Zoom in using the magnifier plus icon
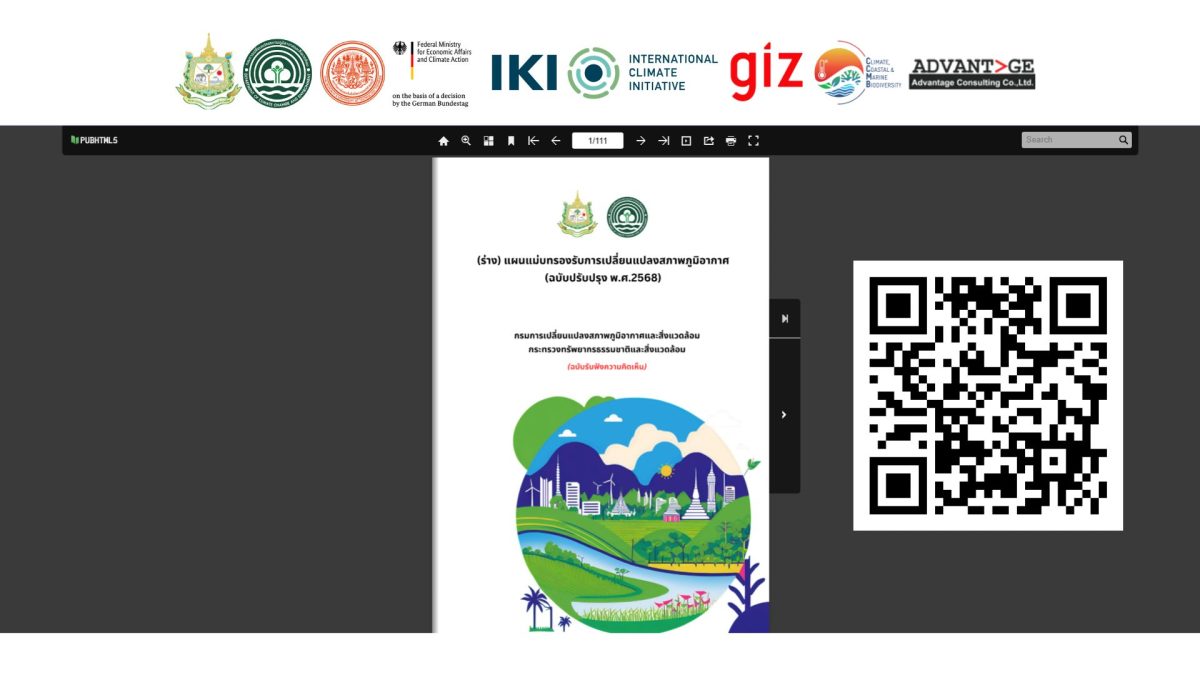The width and height of the screenshot is (1200, 675). pyautogui.click(x=466, y=141)
